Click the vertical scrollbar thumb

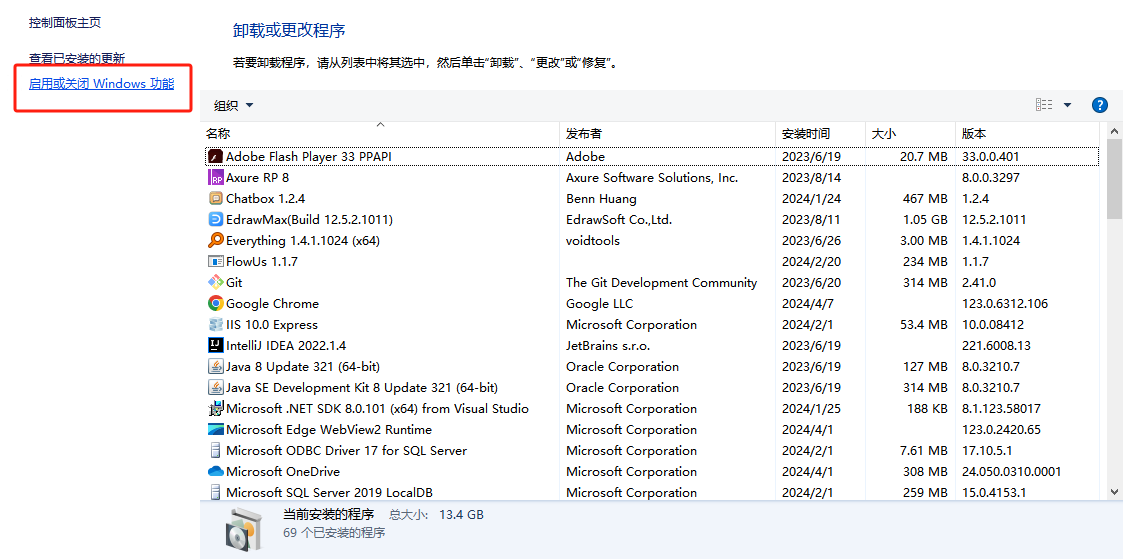point(1114,179)
